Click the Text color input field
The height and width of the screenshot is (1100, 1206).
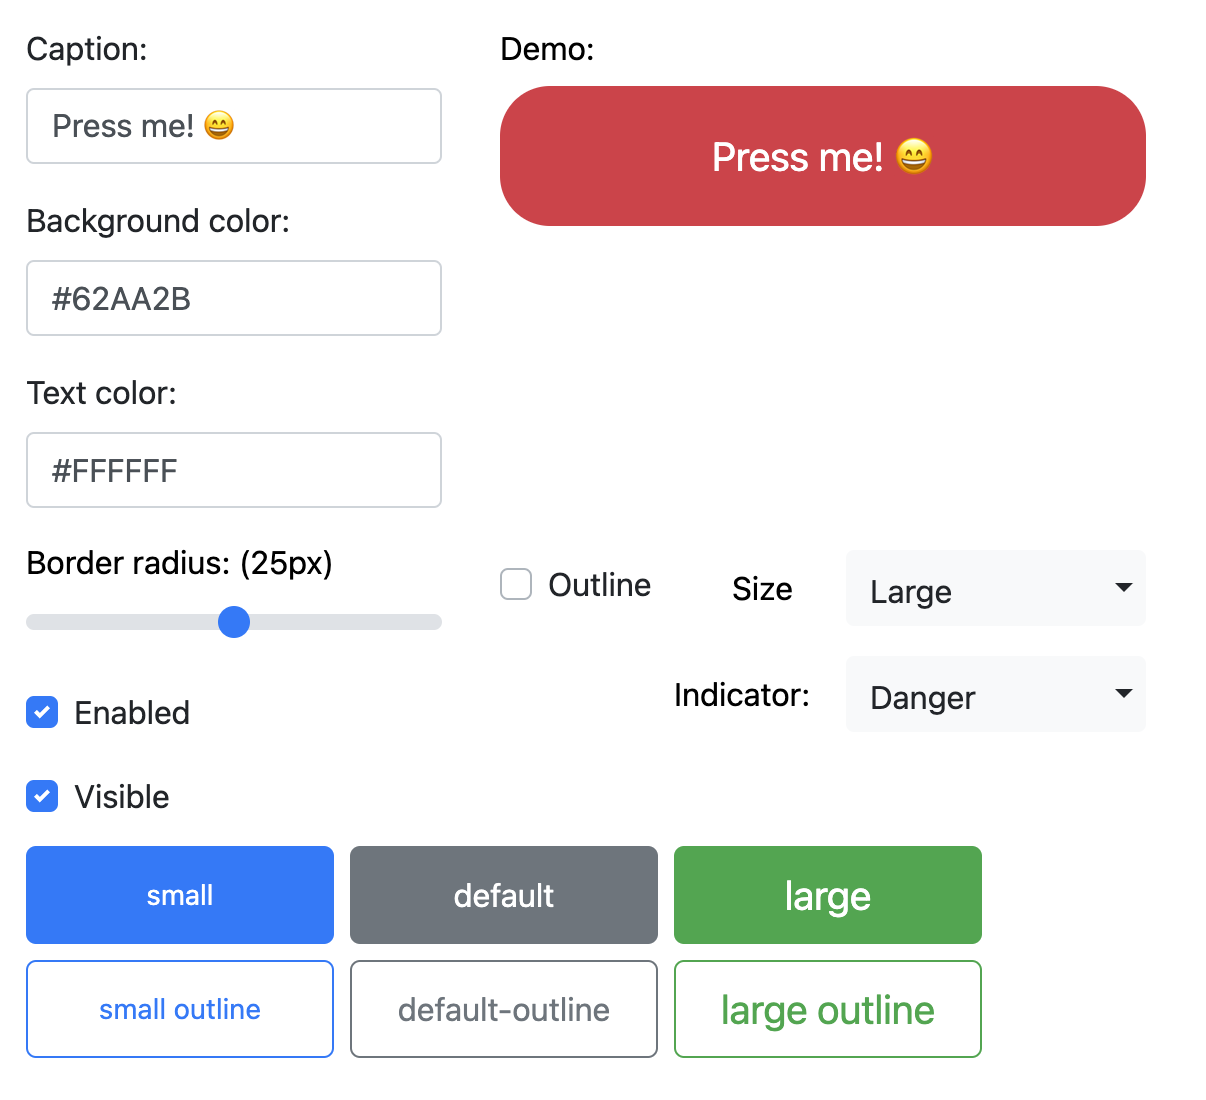[233, 470]
